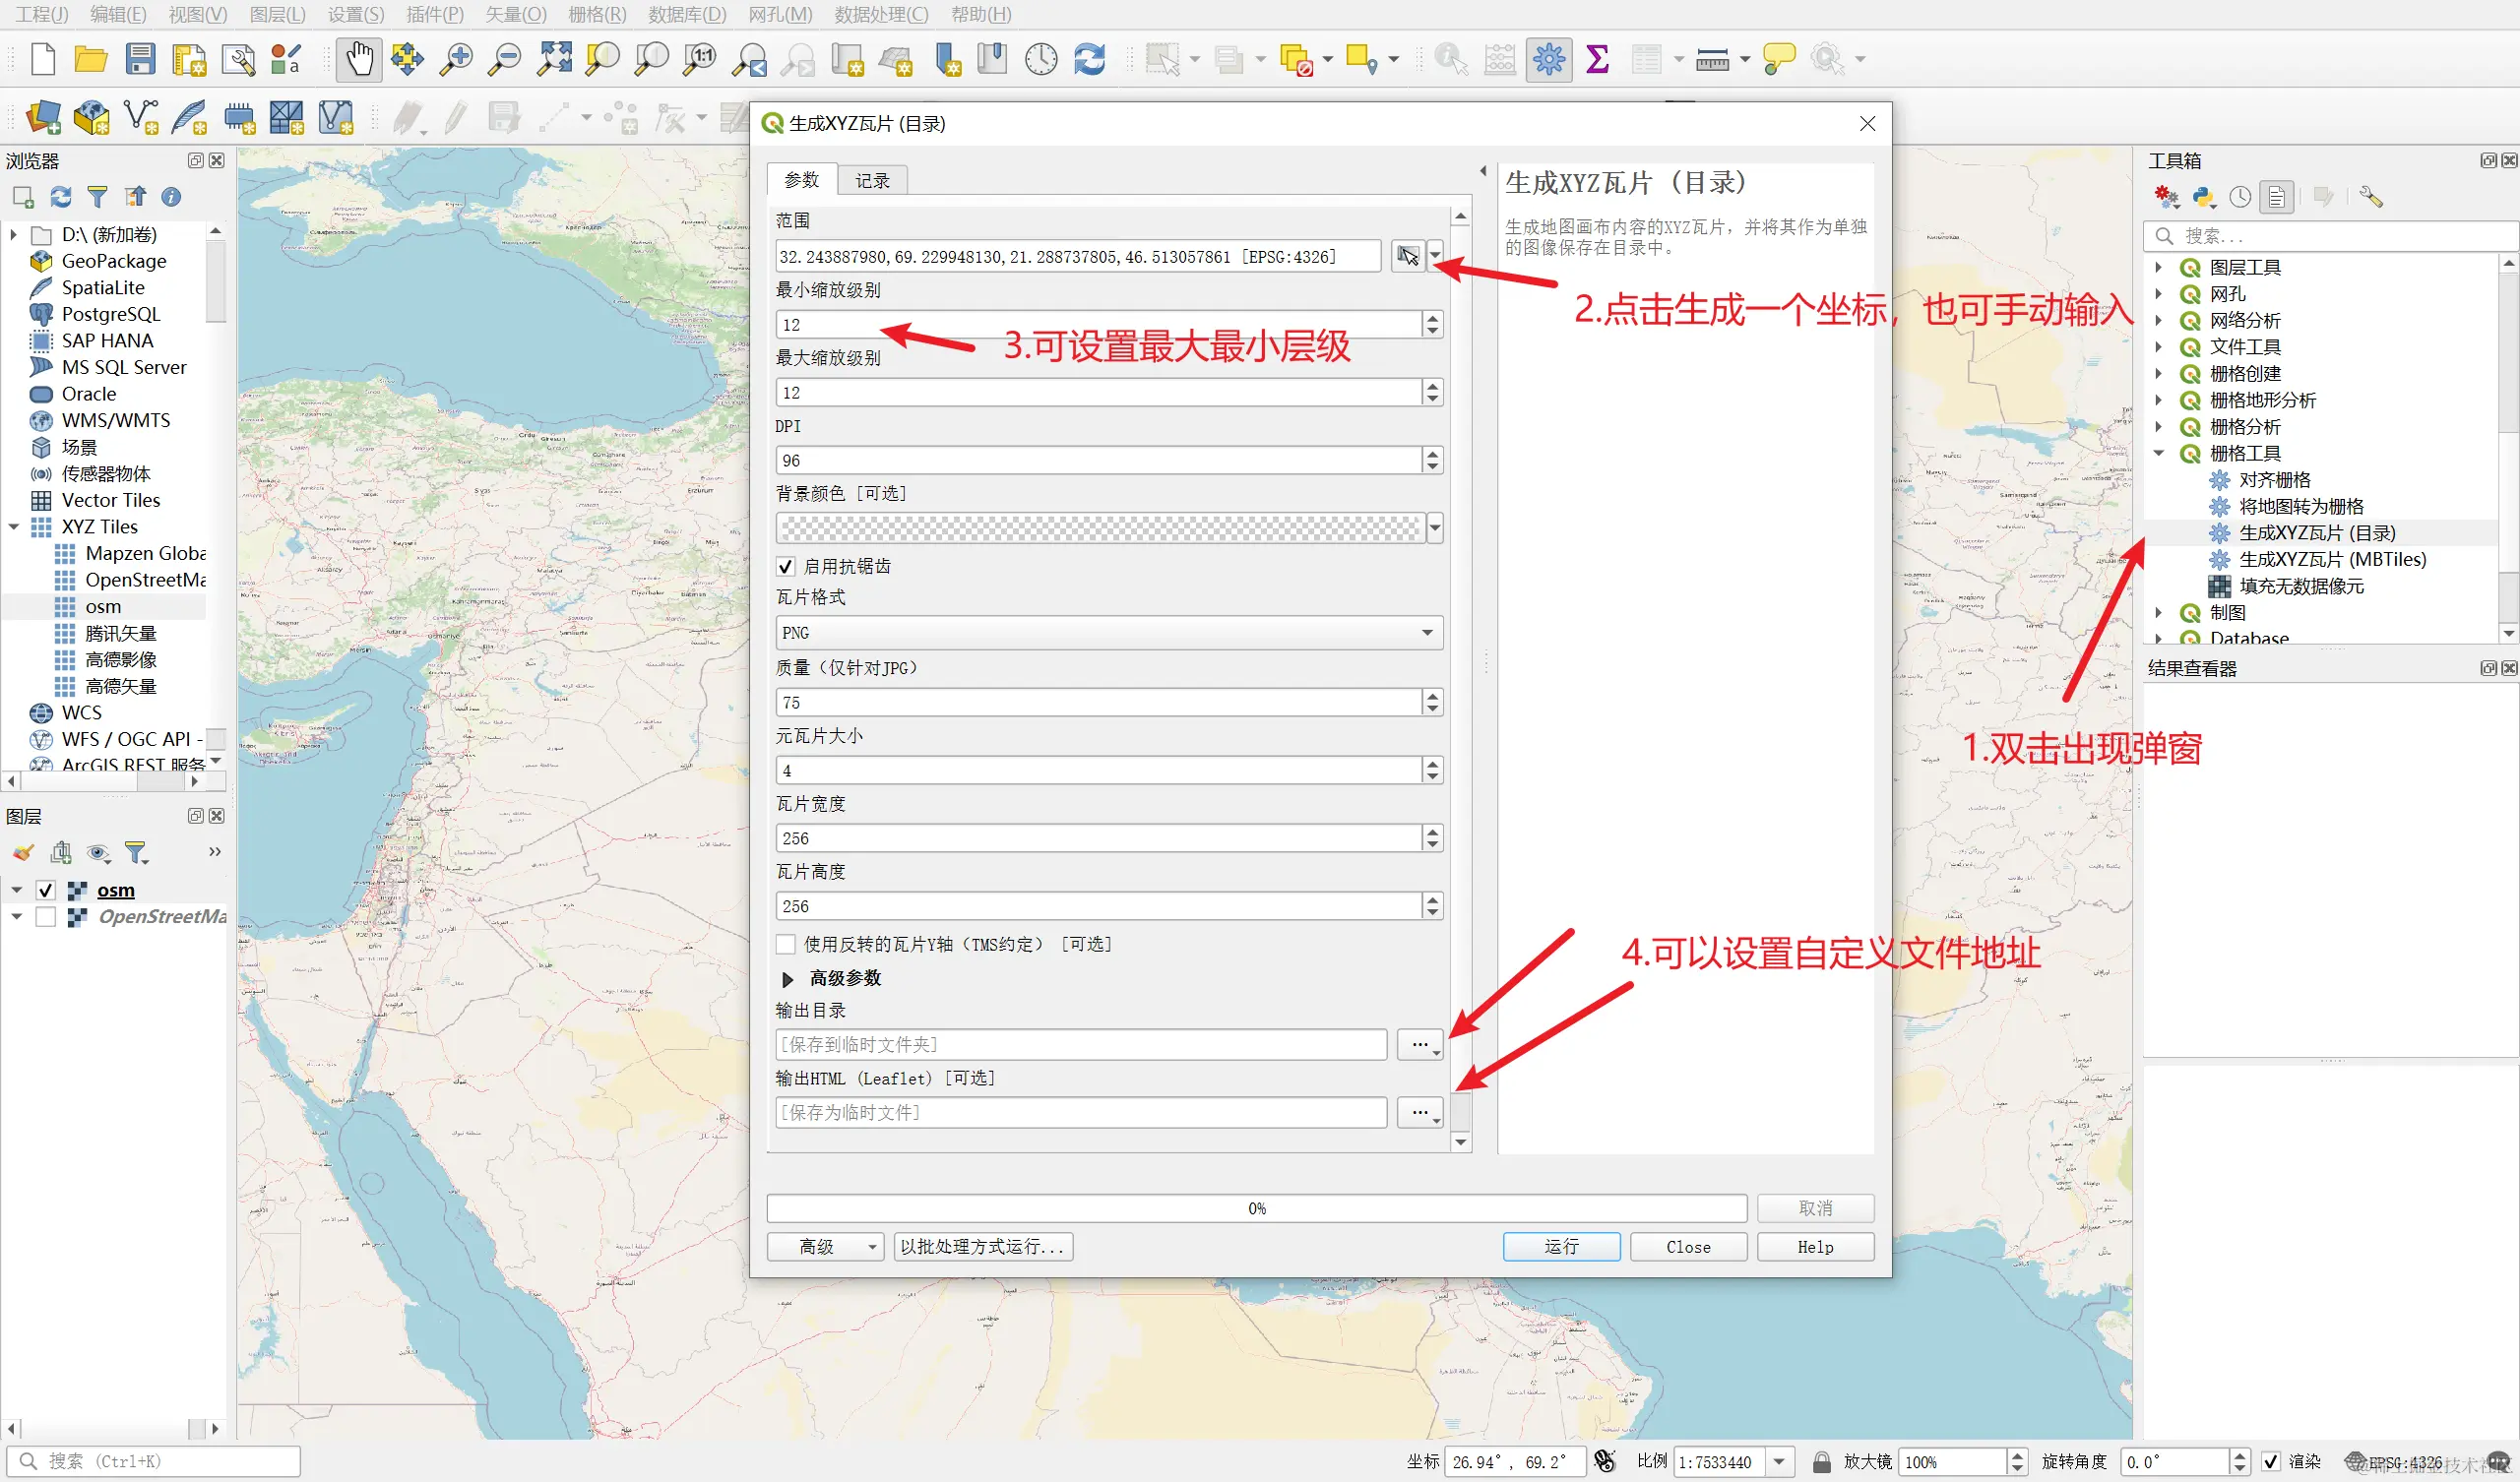
Task: Expand the 图层工具 tree group
Action: point(2158,267)
